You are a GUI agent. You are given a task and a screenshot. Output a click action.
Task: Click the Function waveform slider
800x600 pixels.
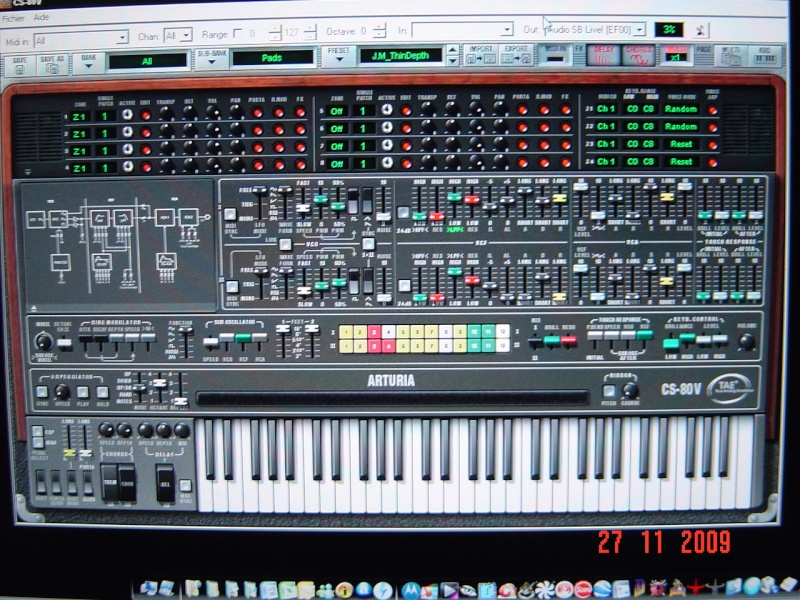185,331
